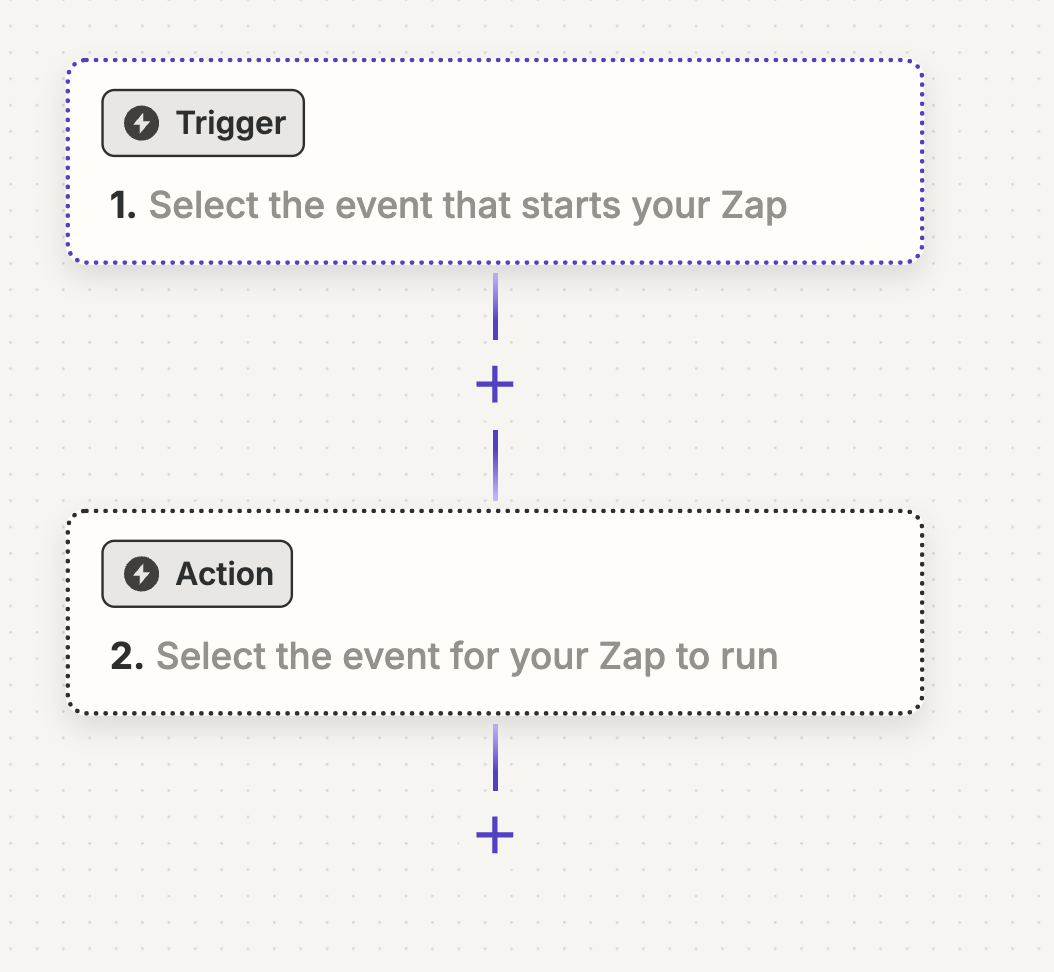Click the lightning bolt icon in Action badge
Viewport: 1054px width, 972px height.
point(142,574)
